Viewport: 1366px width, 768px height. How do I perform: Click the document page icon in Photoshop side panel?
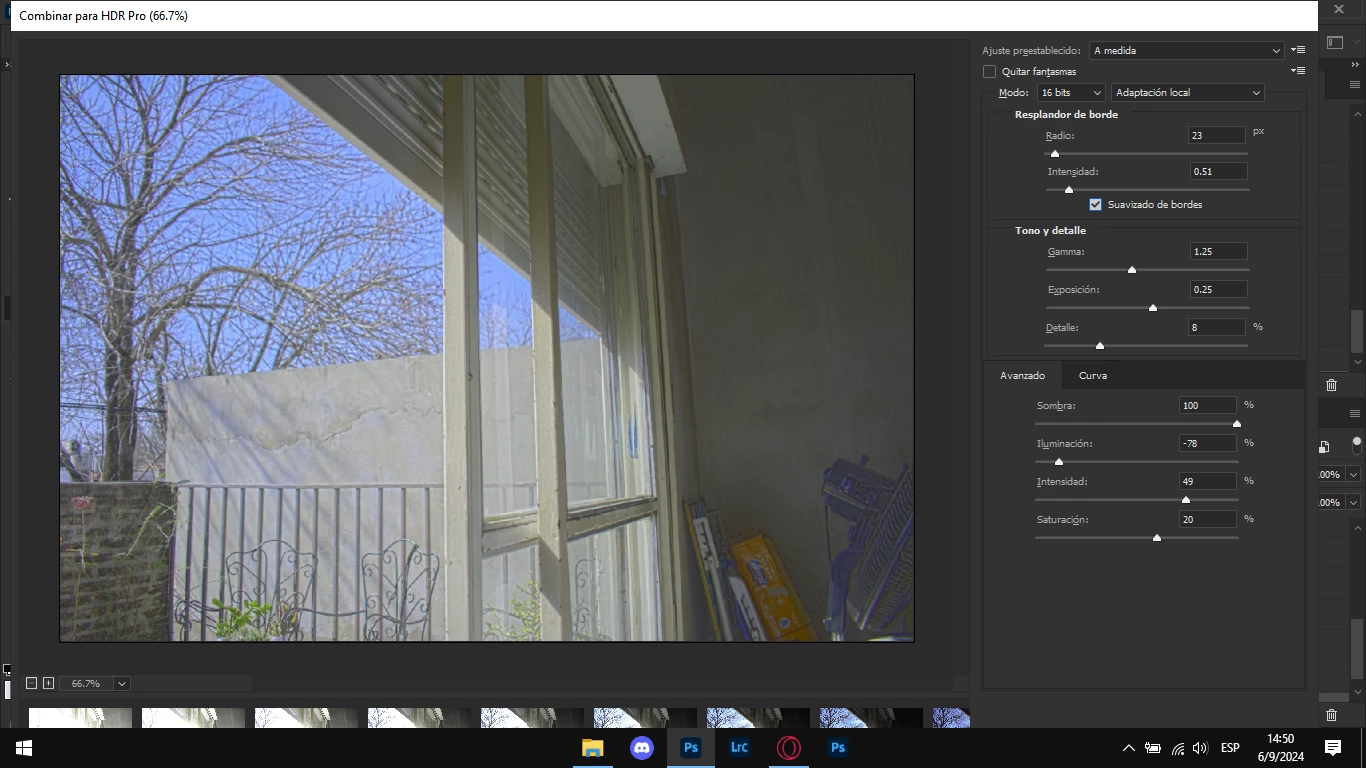point(1325,447)
